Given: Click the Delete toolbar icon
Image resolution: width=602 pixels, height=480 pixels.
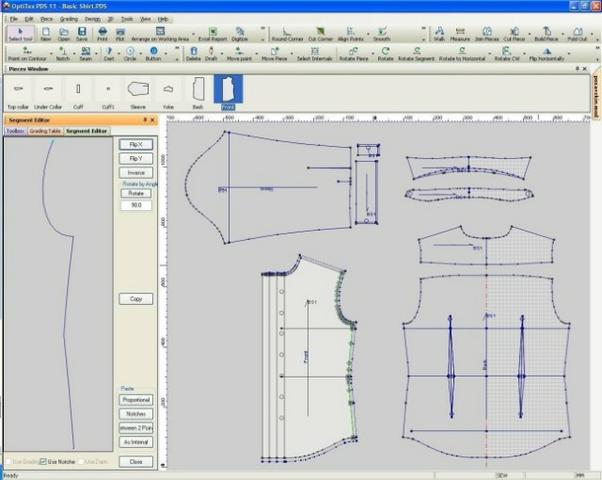Looking at the screenshot, I should 194,54.
